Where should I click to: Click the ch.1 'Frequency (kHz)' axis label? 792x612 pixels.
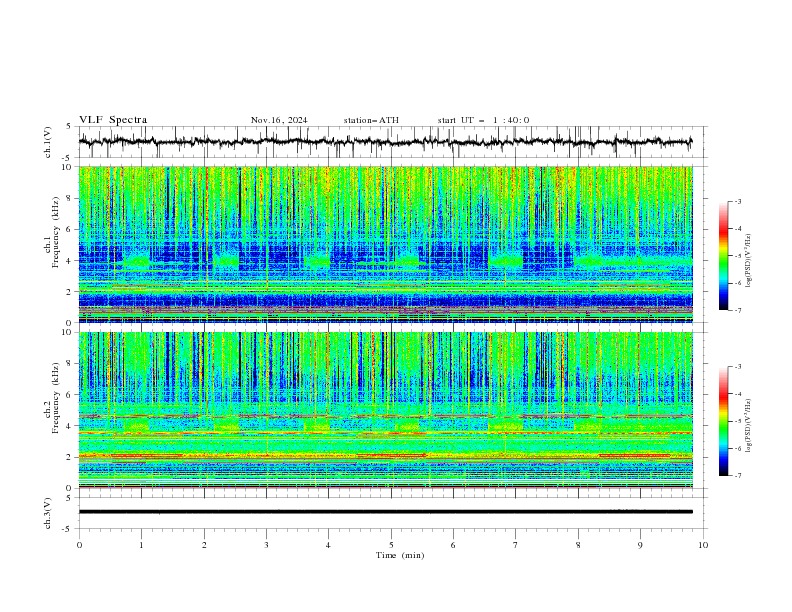point(56,231)
